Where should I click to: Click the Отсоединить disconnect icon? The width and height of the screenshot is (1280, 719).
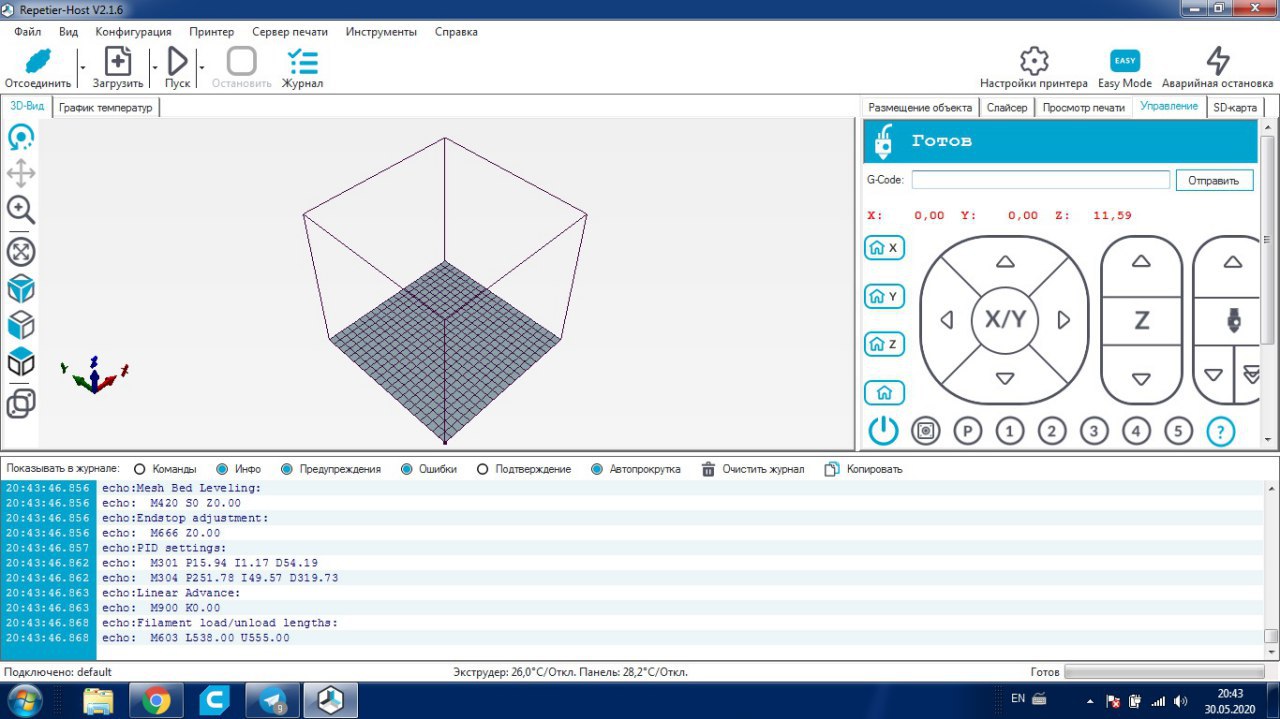(37, 61)
